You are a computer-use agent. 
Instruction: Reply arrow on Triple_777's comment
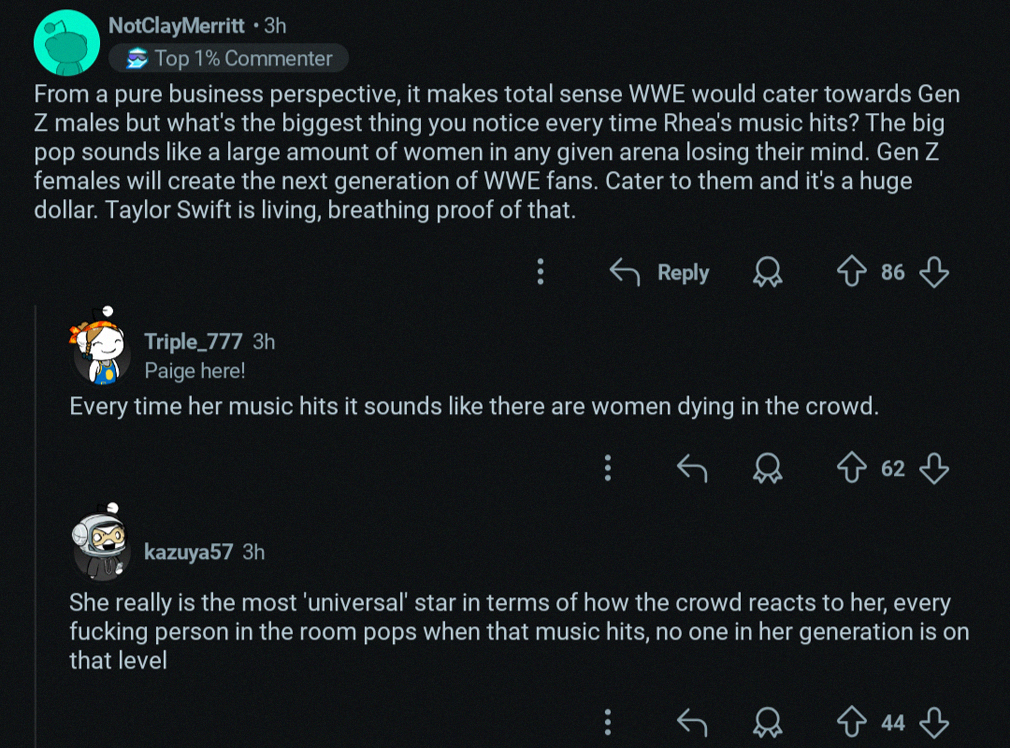[x=692, y=468]
